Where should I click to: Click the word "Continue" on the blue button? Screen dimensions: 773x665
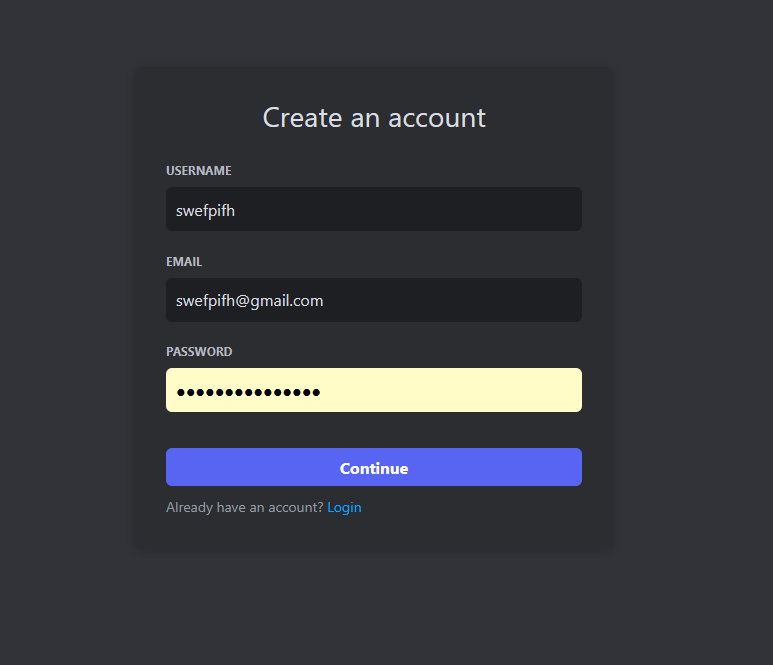click(374, 468)
